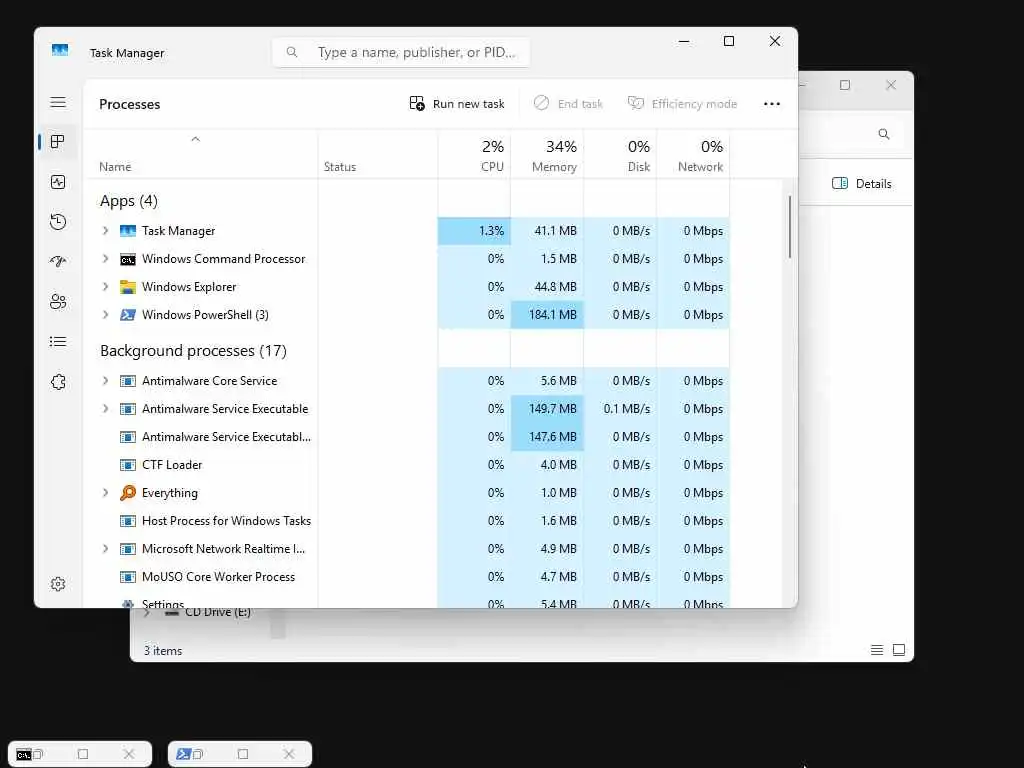Switch File Explorer to large thumbnails view icon
The width and height of the screenshot is (1024, 768).
tap(899, 650)
